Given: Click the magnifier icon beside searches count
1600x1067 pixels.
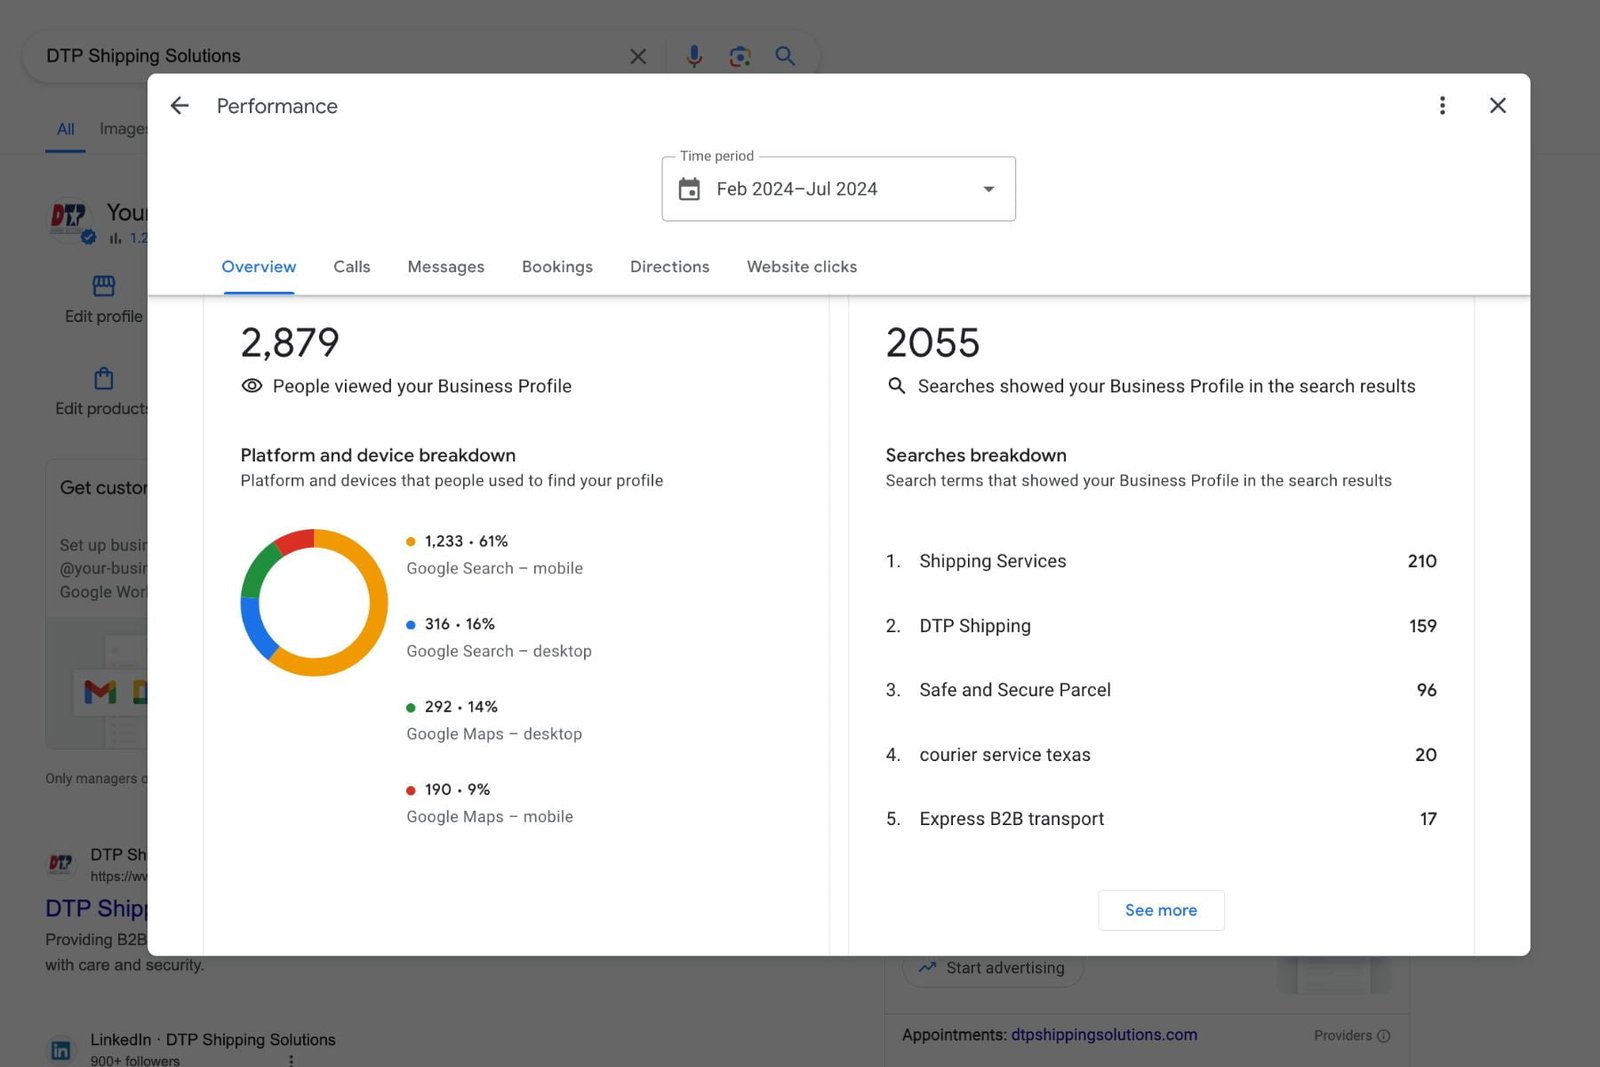Looking at the screenshot, I should click(897, 386).
